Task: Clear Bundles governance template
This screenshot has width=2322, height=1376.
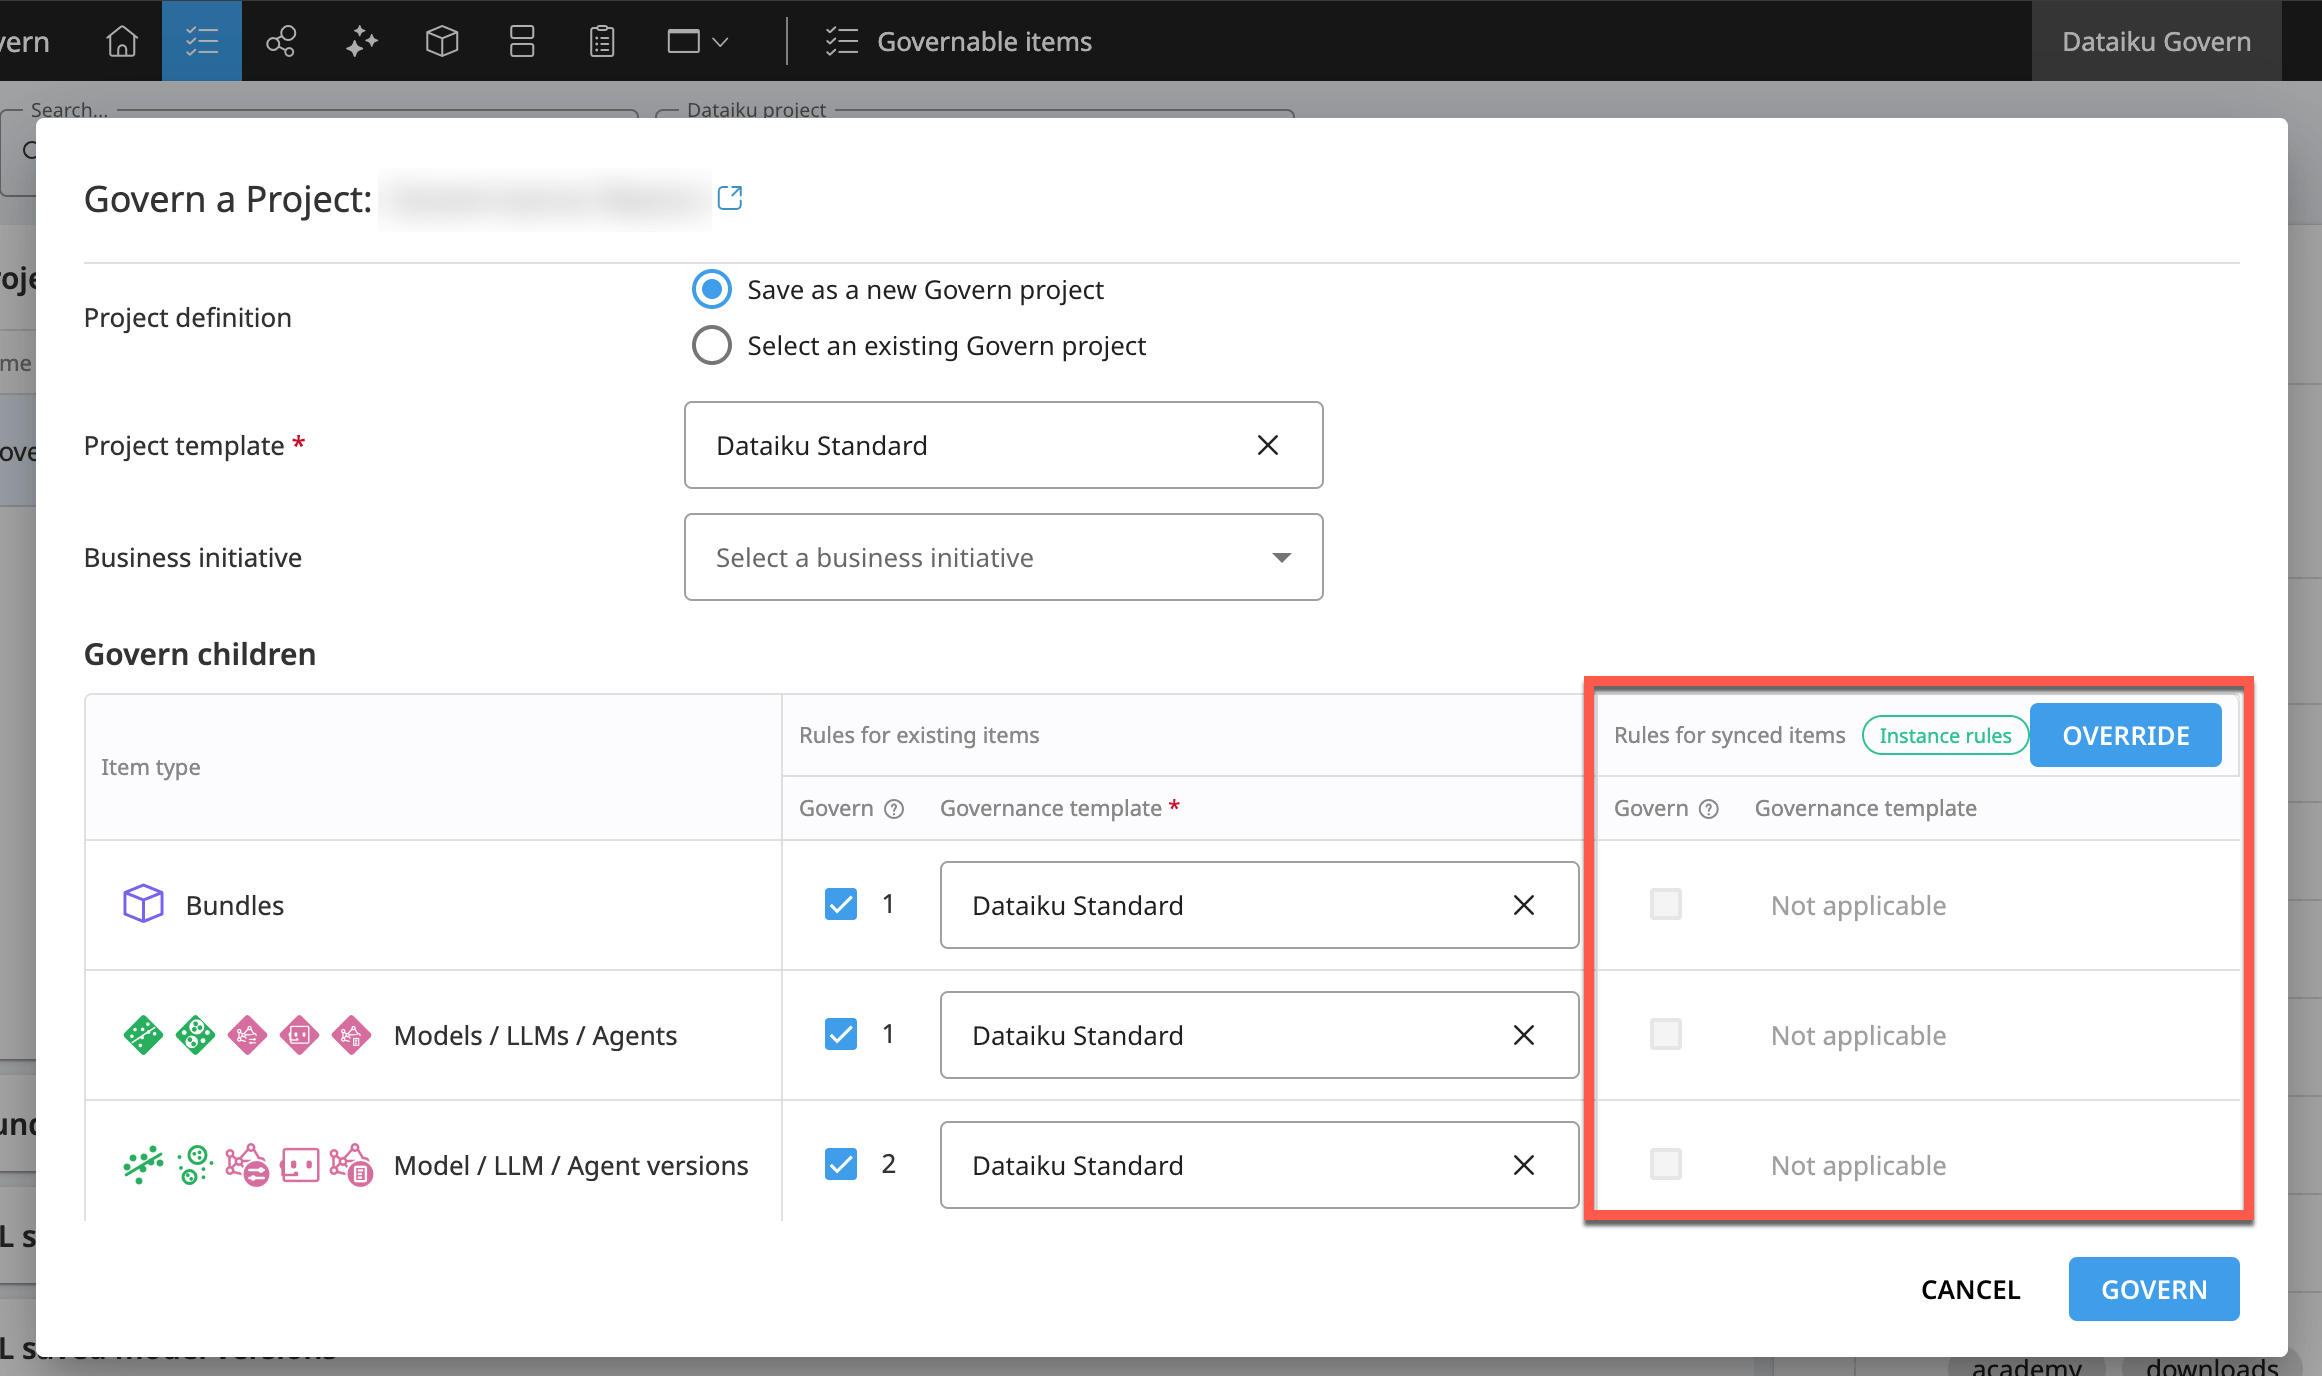Action: click(x=1524, y=905)
